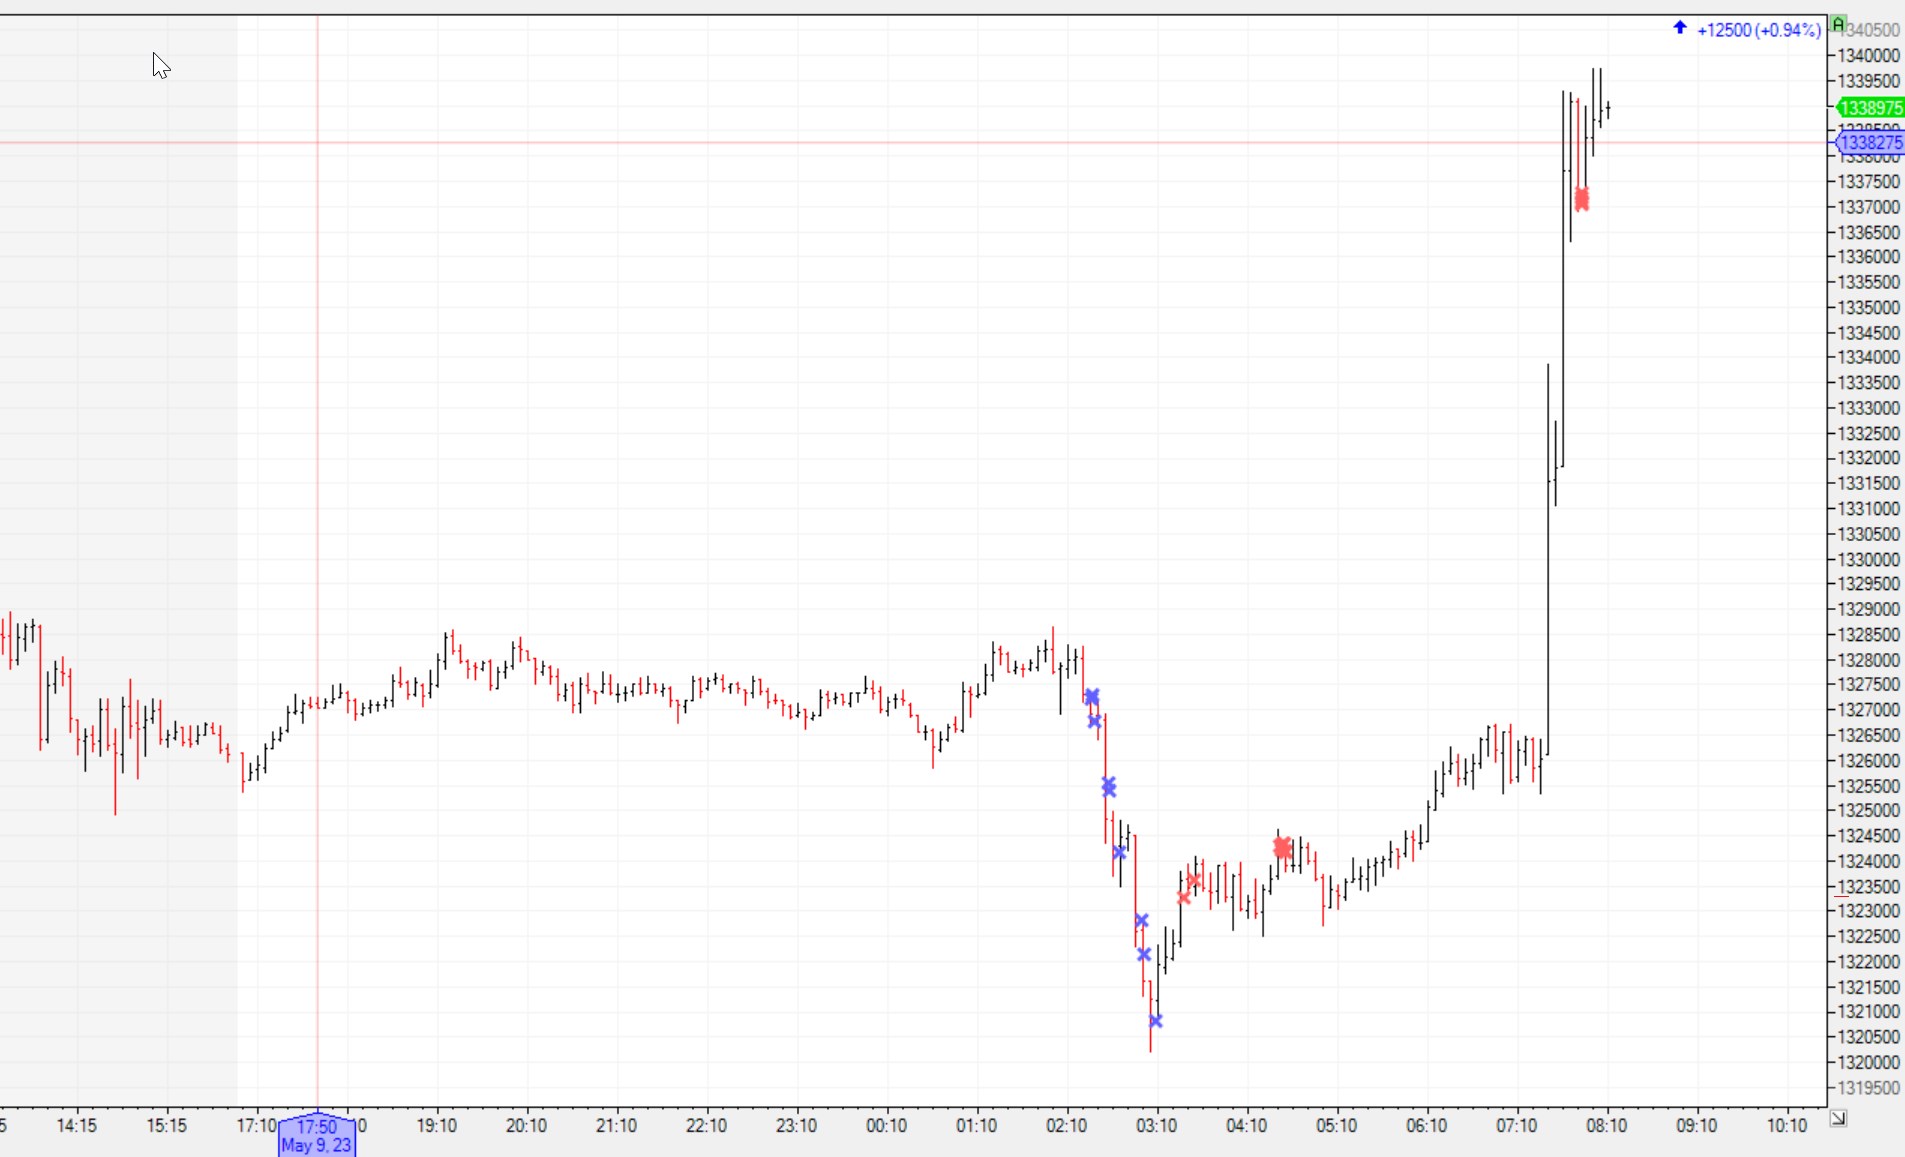1905x1157 pixels.
Task: Click the lowest blue X trade marker near 1321000
Action: pyautogui.click(x=1155, y=1021)
